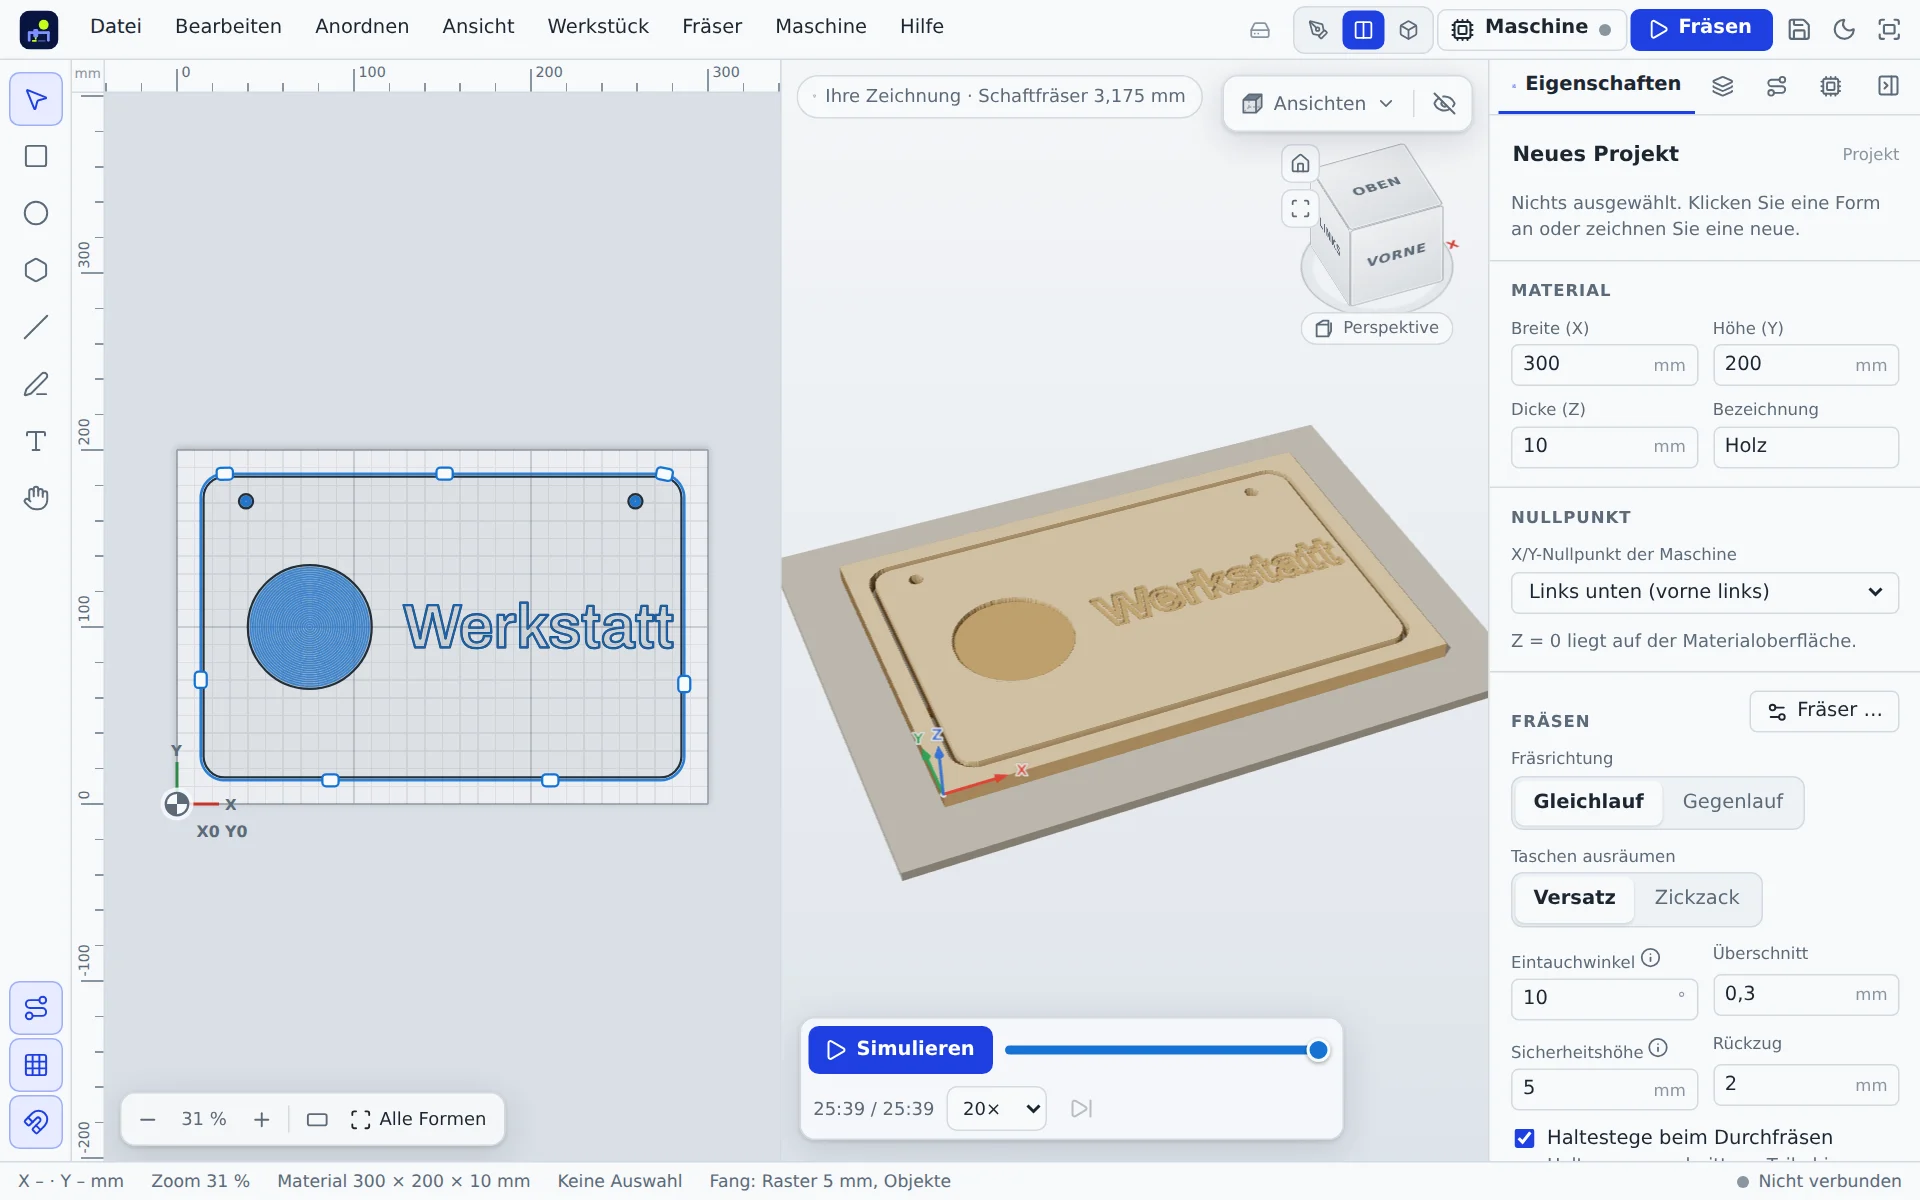Open the Datei menu
Viewport: 1920px width, 1200px height.
click(x=116, y=27)
